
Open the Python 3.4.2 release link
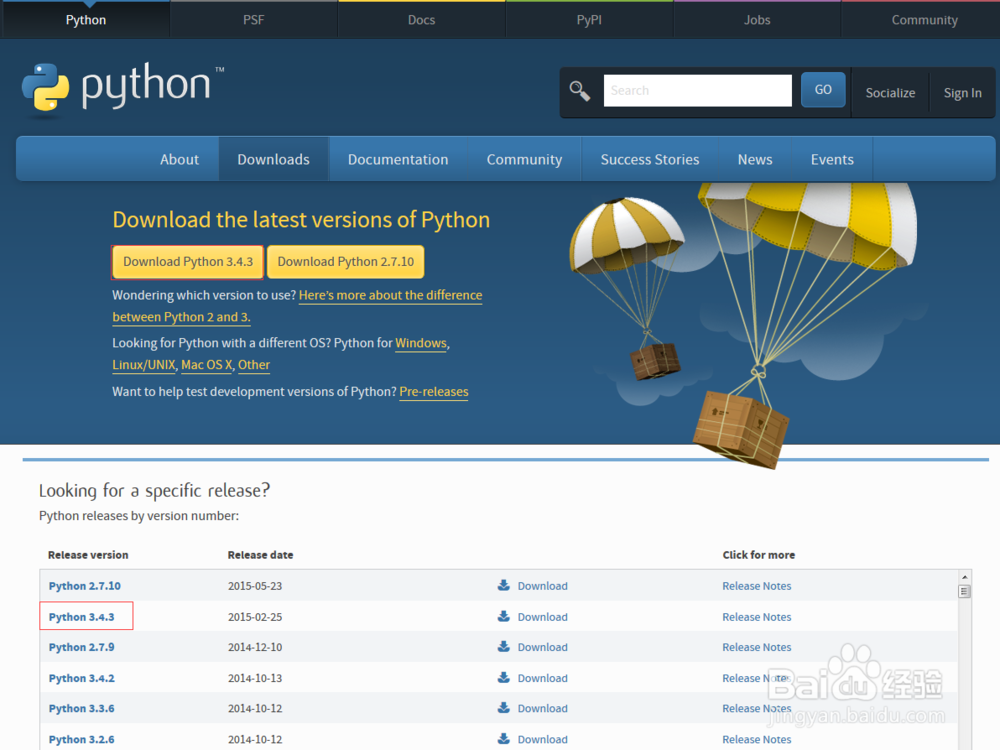[82, 678]
